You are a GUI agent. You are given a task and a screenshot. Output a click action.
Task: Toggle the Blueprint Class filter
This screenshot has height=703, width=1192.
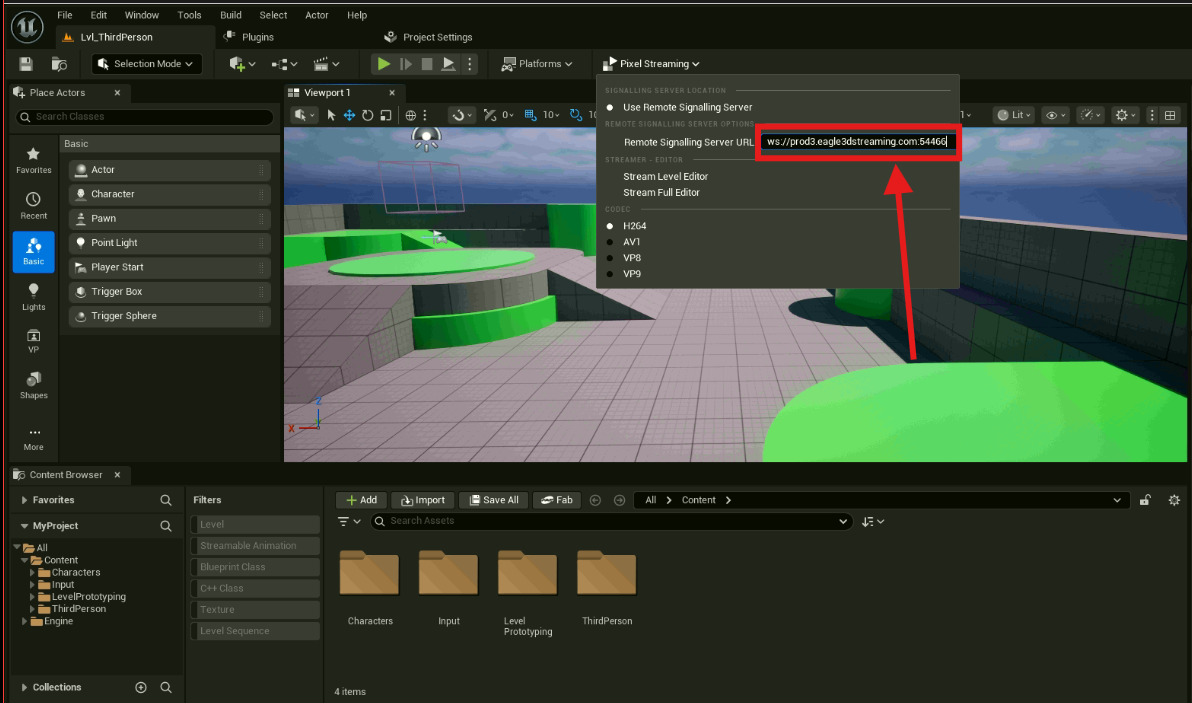pyautogui.click(x=255, y=567)
